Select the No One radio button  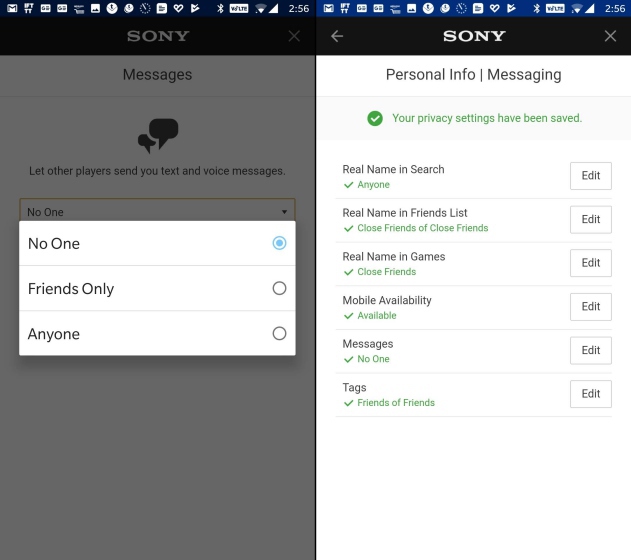click(x=279, y=243)
